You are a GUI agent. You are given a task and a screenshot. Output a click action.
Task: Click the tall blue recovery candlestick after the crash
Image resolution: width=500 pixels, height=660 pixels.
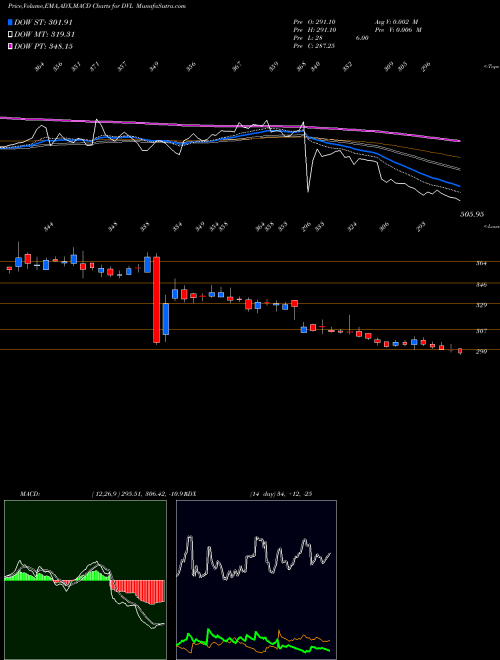click(x=166, y=319)
